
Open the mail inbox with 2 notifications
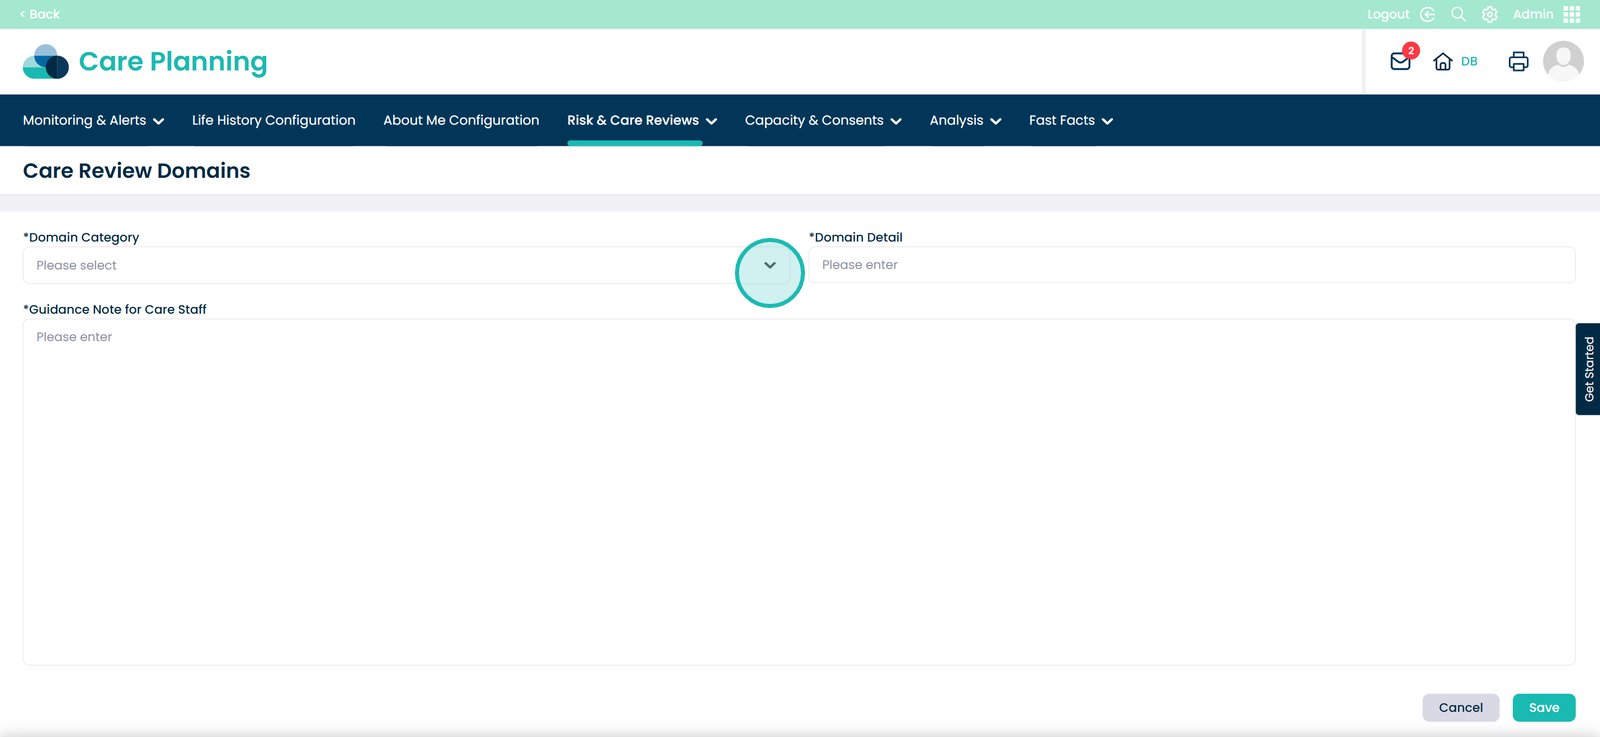(1400, 61)
